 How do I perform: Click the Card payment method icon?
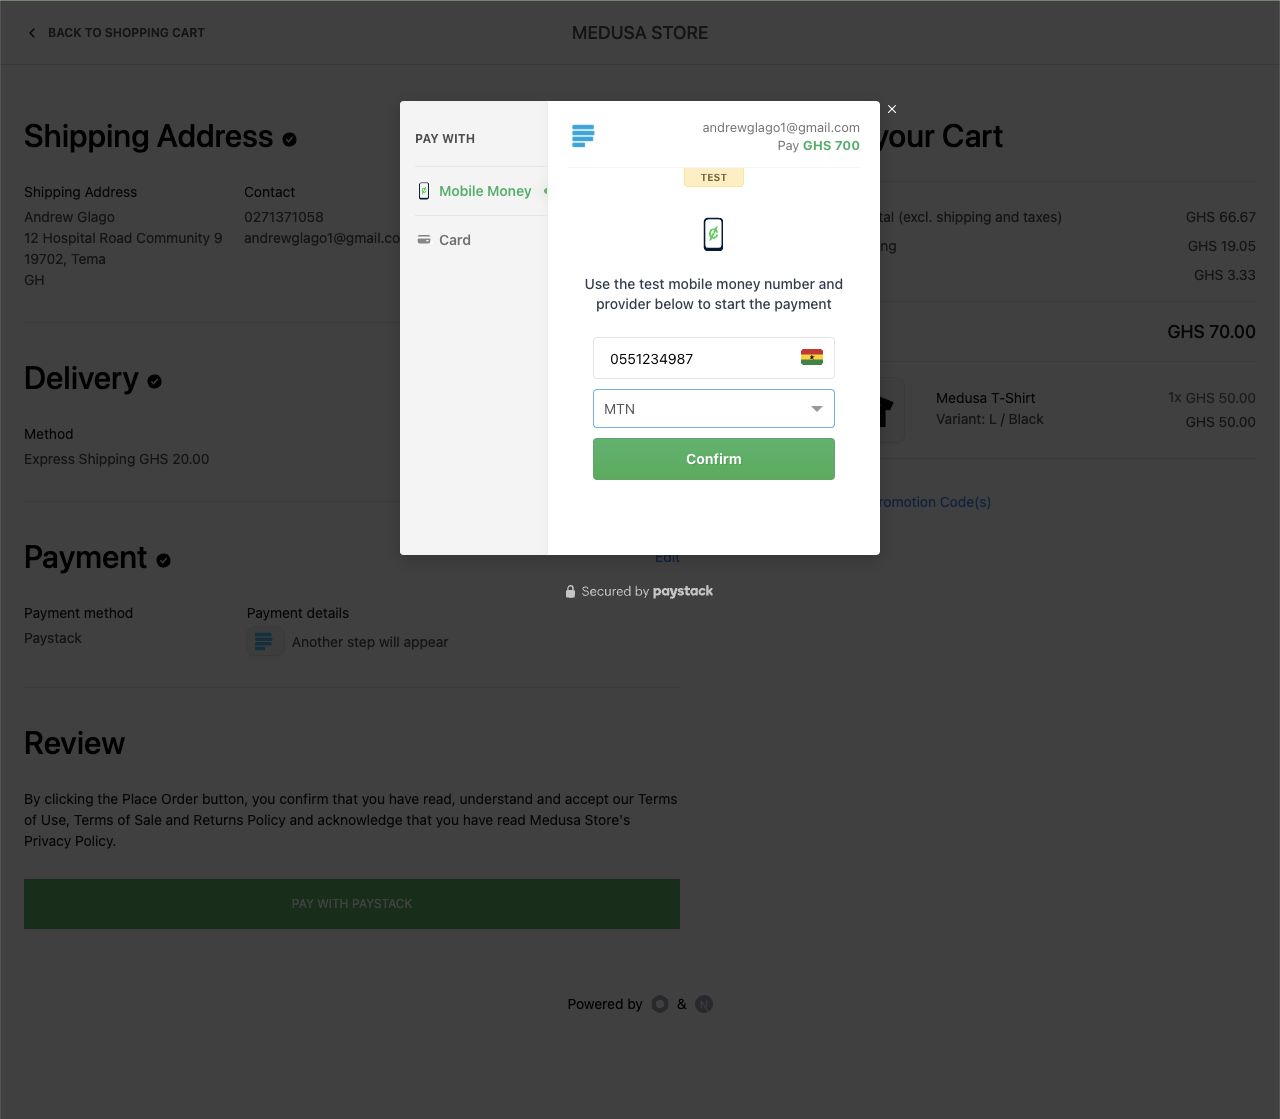(x=424, y=239)
